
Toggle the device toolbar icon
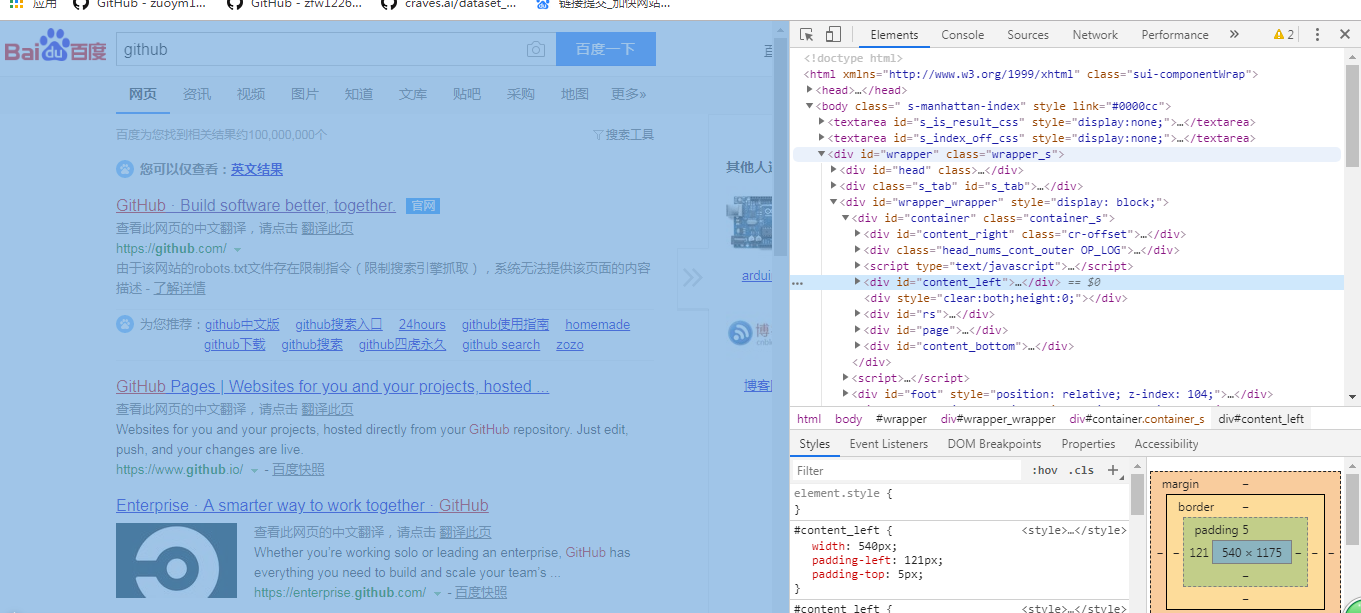click(x=833, y=34)
